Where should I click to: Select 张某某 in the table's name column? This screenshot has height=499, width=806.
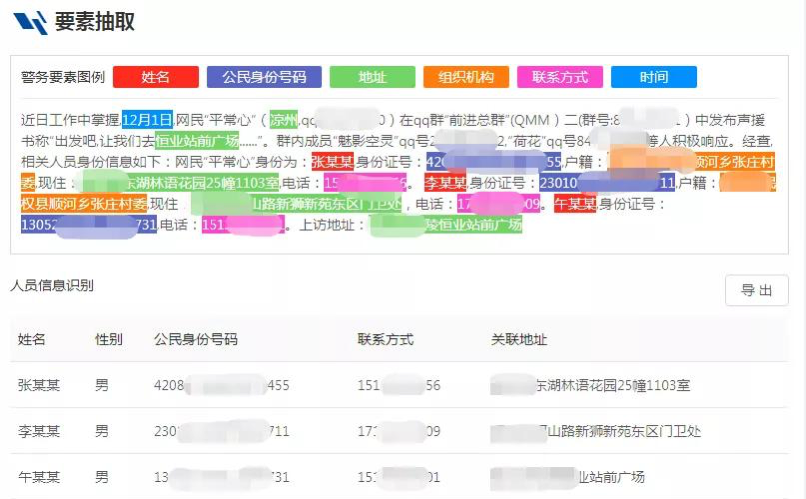point(39,385)
